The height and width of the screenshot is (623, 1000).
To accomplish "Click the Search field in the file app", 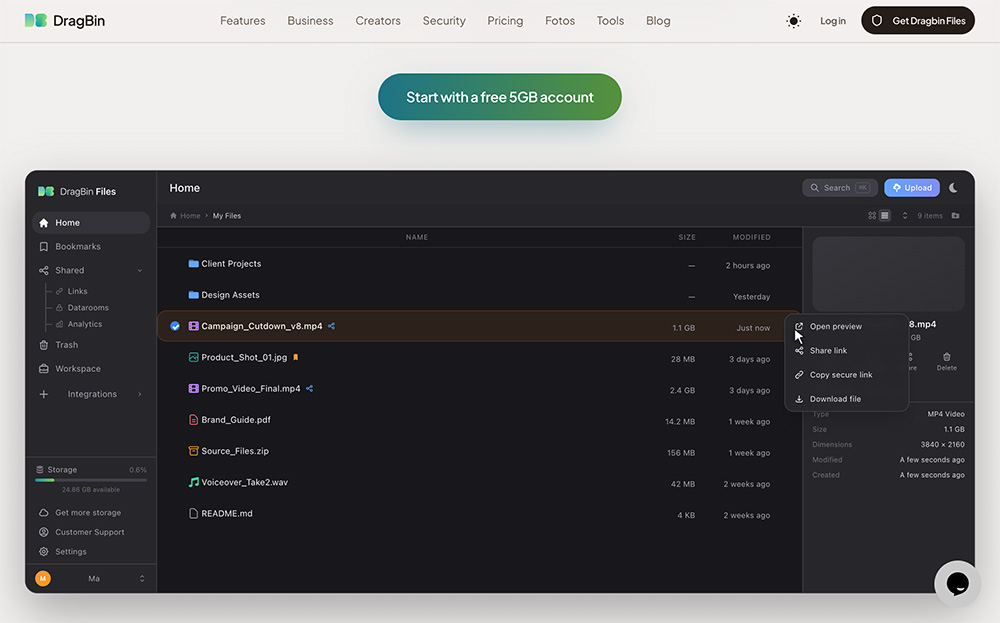I will click(840, 187).
